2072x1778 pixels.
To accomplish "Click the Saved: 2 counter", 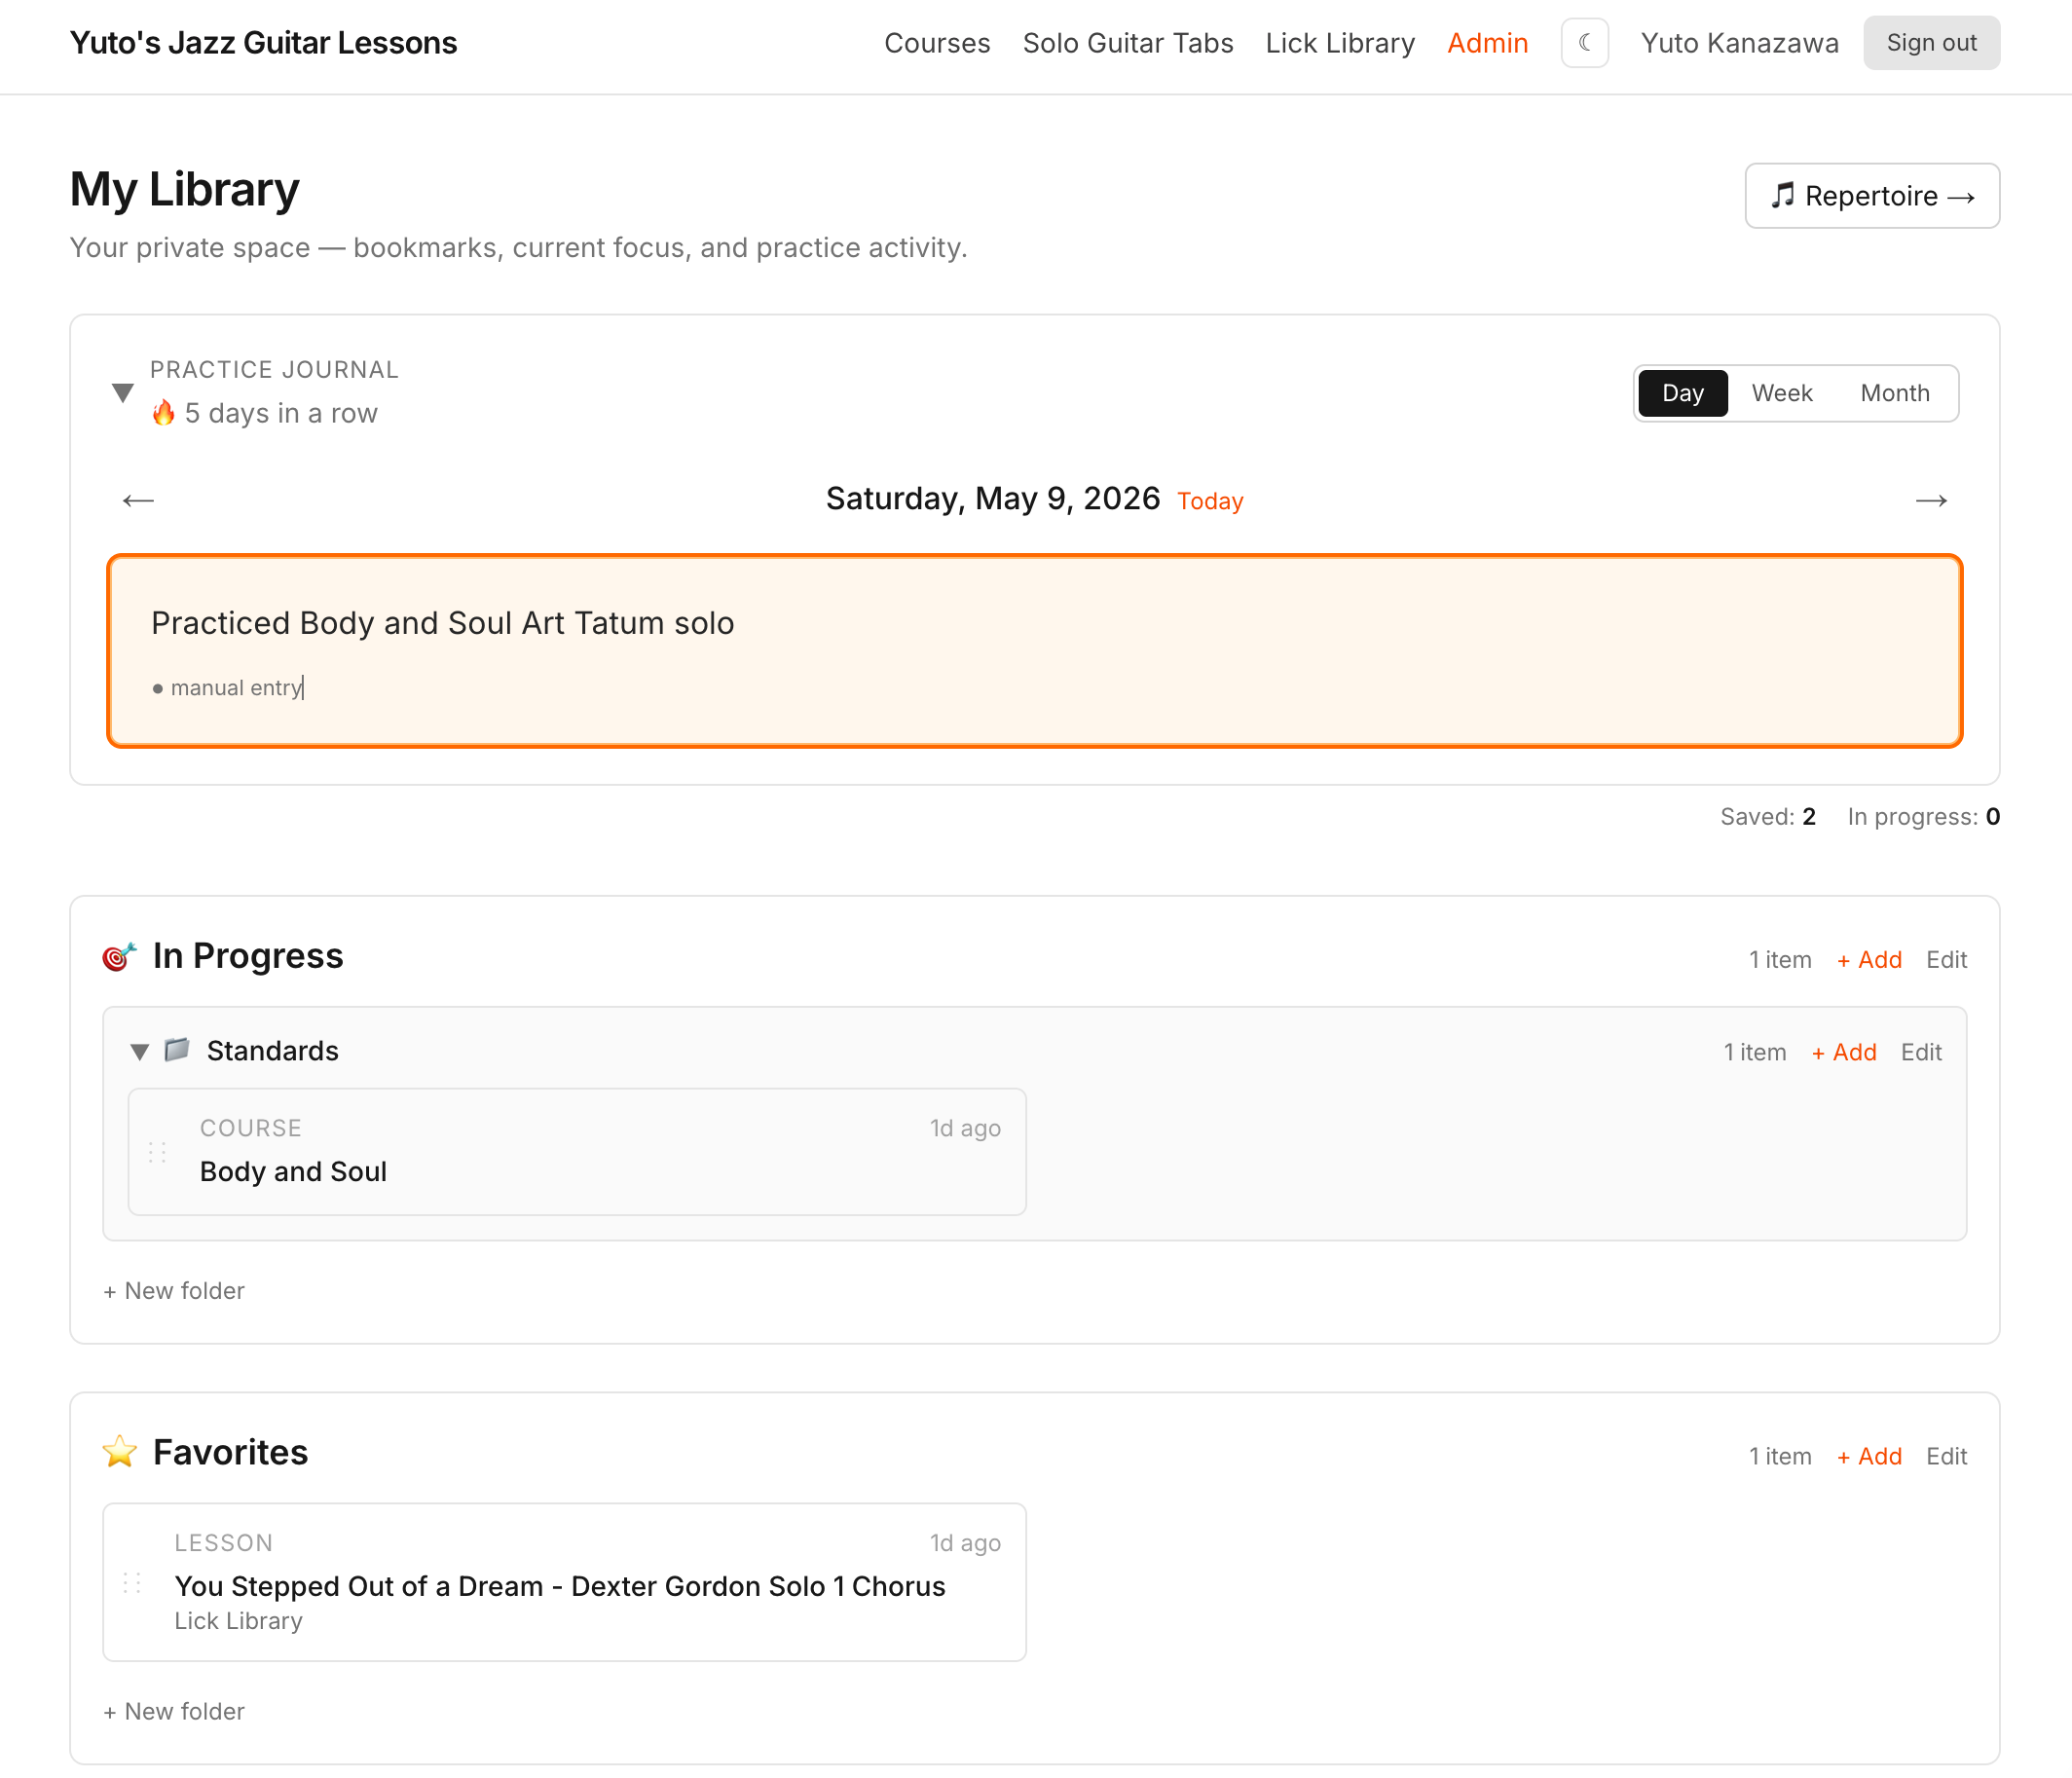I will tap(1767, 817).
